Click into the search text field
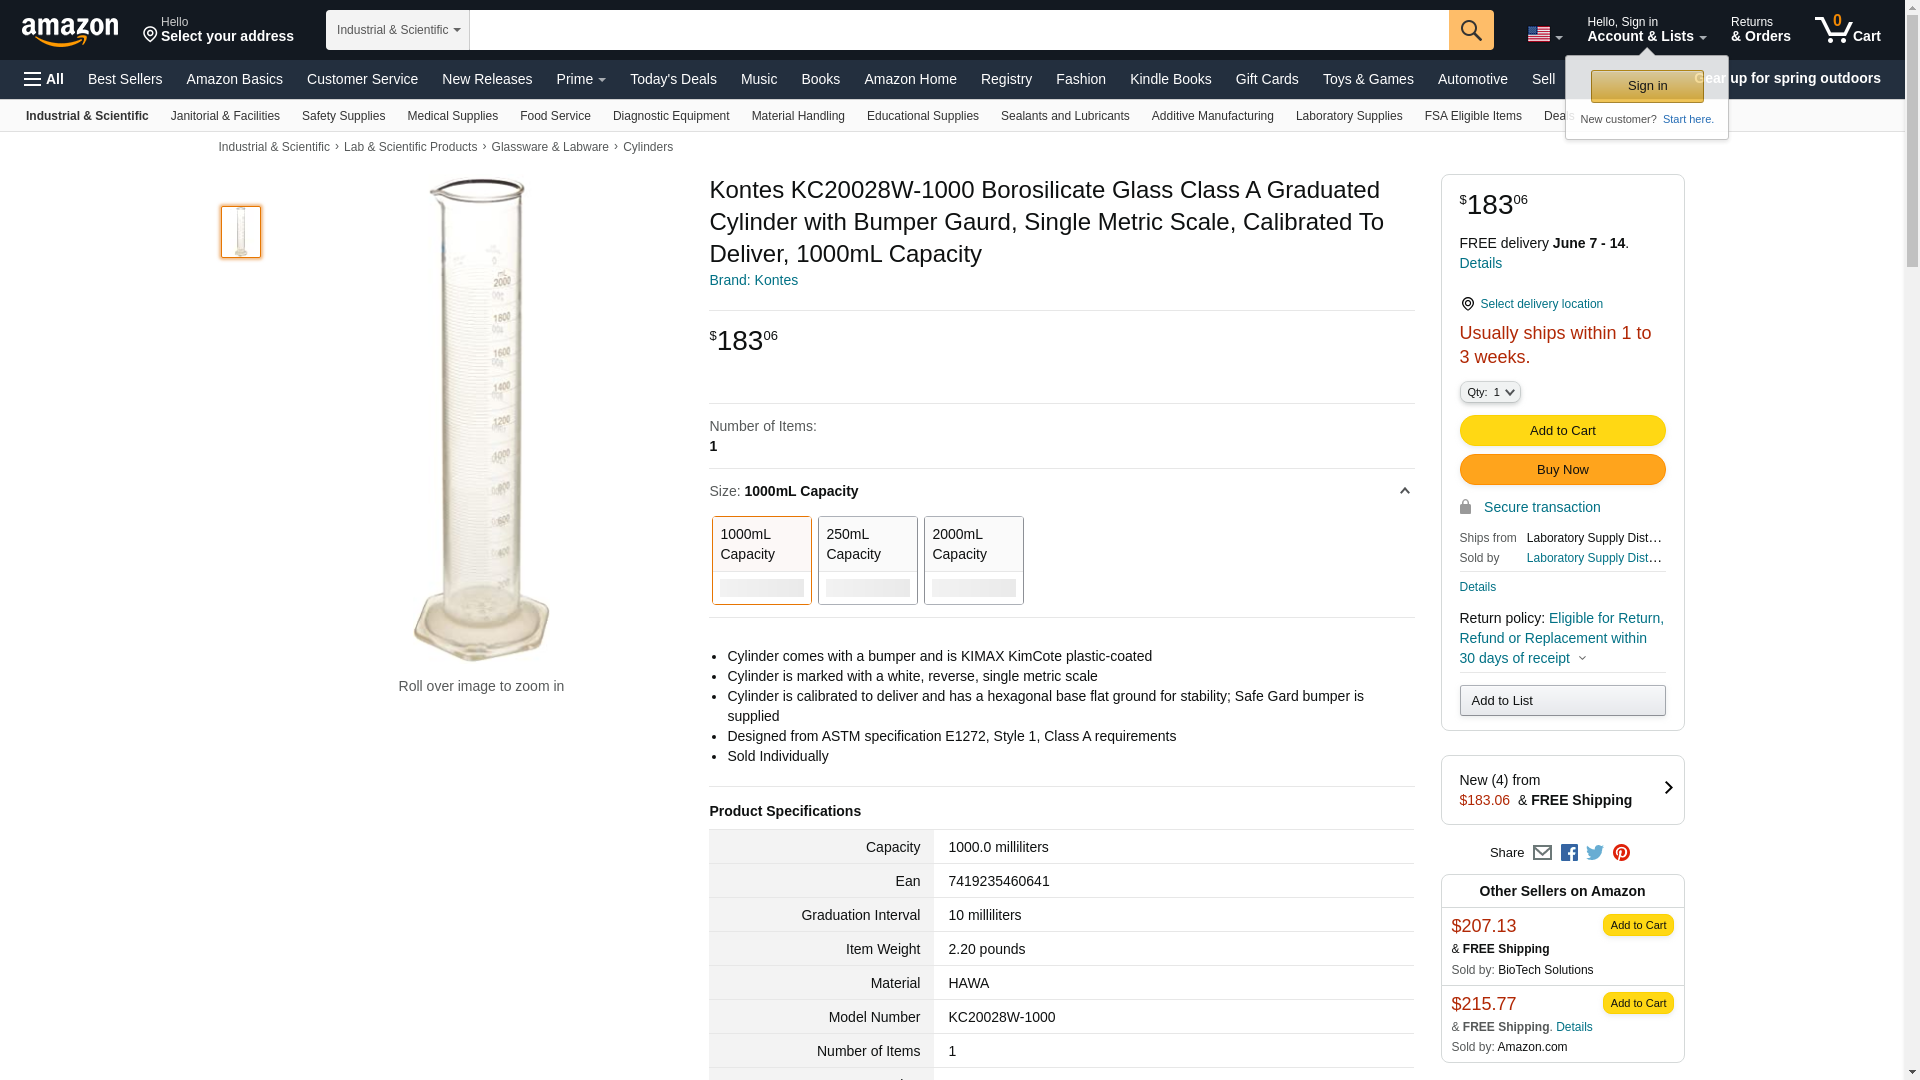 pyautogui.click(x=958, y=30)
